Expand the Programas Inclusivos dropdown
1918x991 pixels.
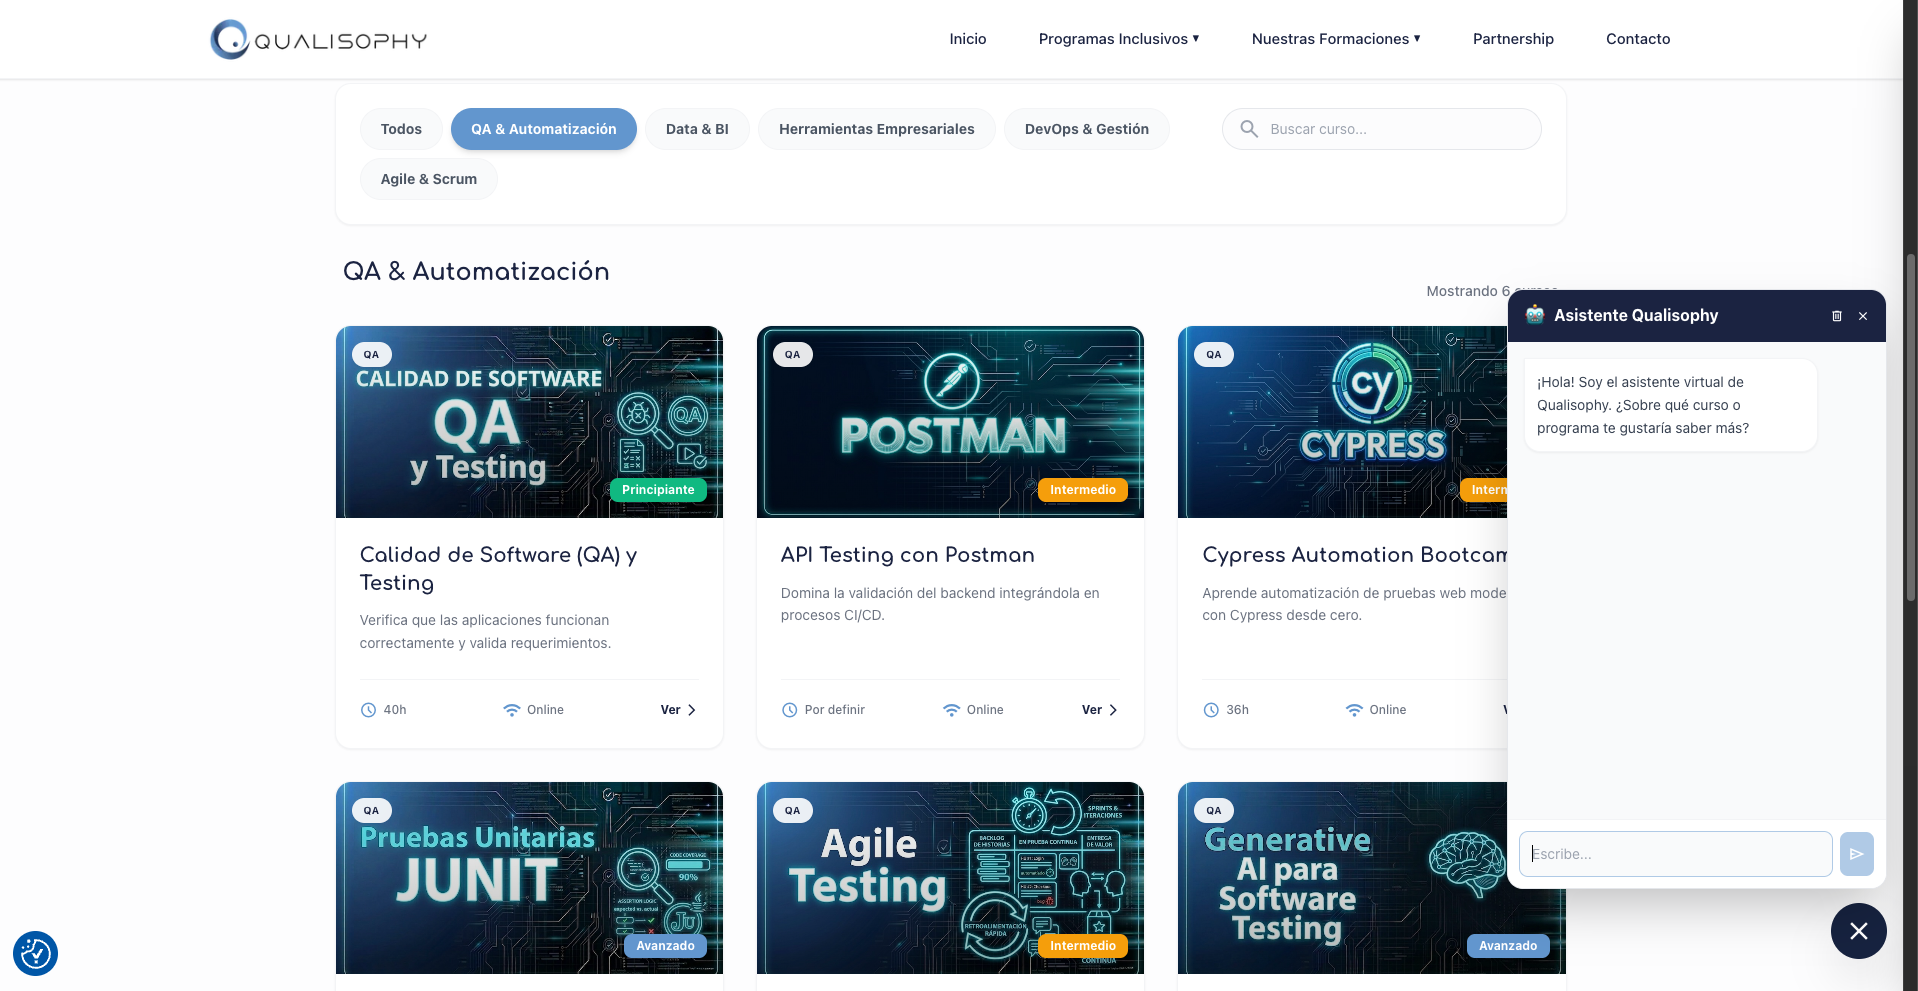pyautogui.click(x=1119, y=39)
